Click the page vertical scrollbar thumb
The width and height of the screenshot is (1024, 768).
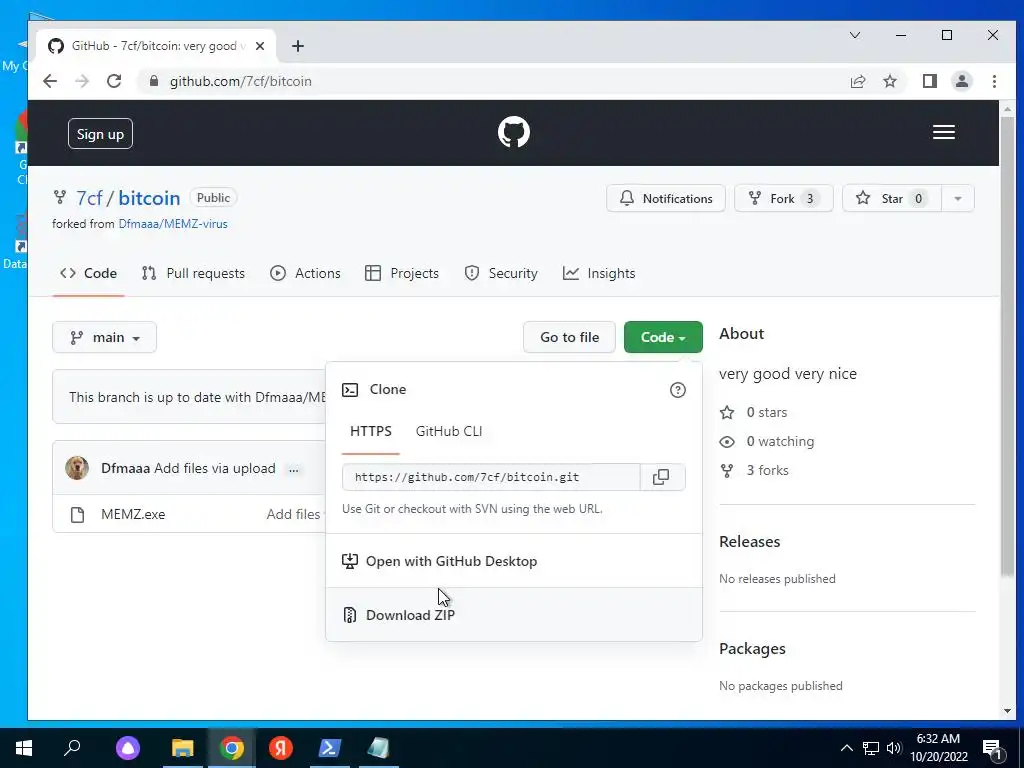1008,347
